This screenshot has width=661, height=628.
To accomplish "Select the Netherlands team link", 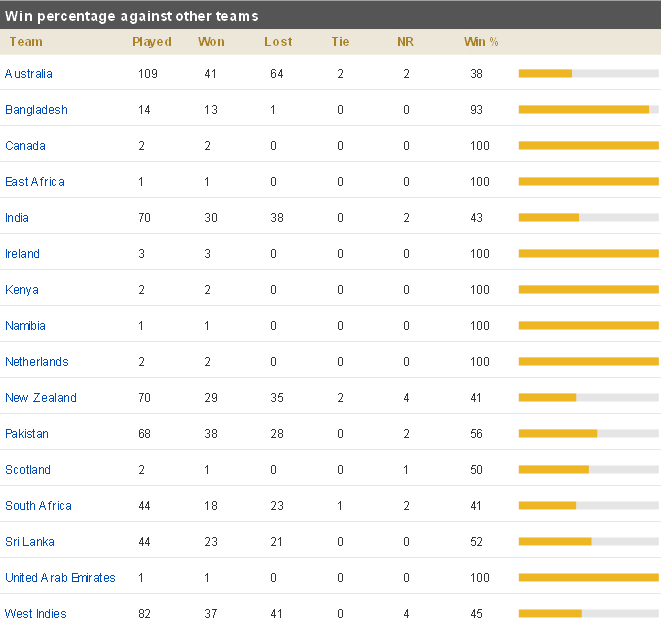I will 37,362.
